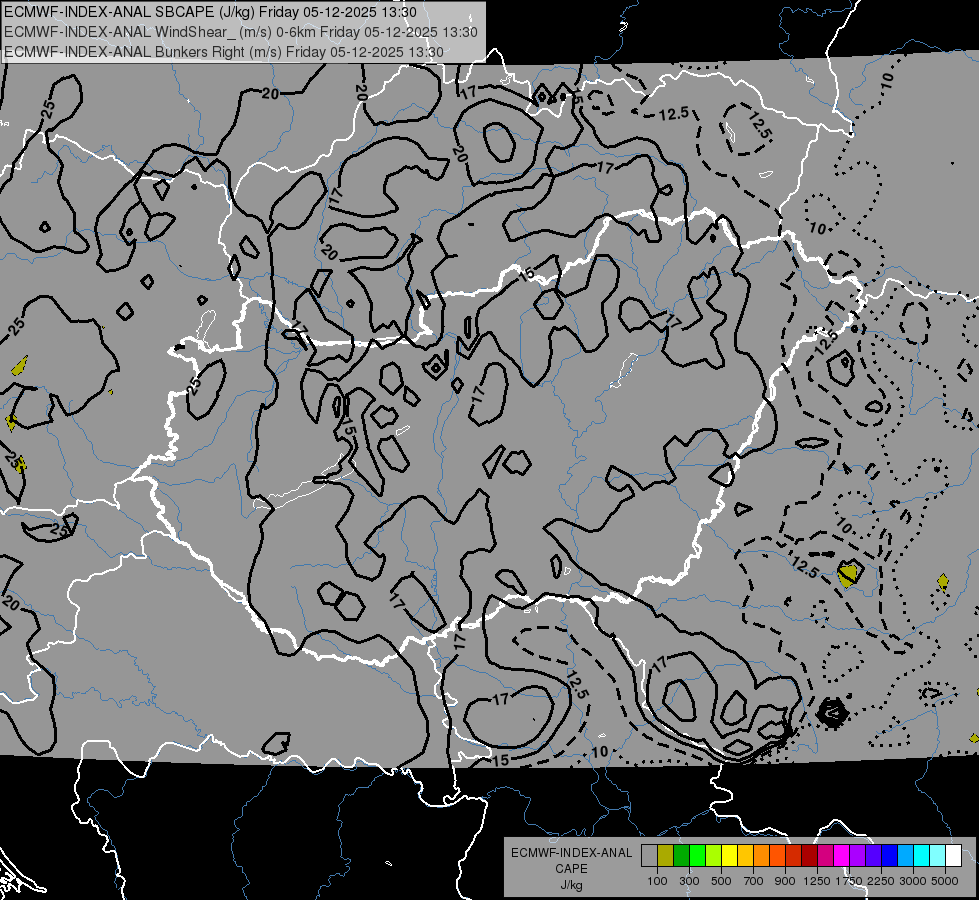Click the J/kg unit label in legend
Image resolution: width=979 pixels, height=900 pixels.
pos(571,885)
